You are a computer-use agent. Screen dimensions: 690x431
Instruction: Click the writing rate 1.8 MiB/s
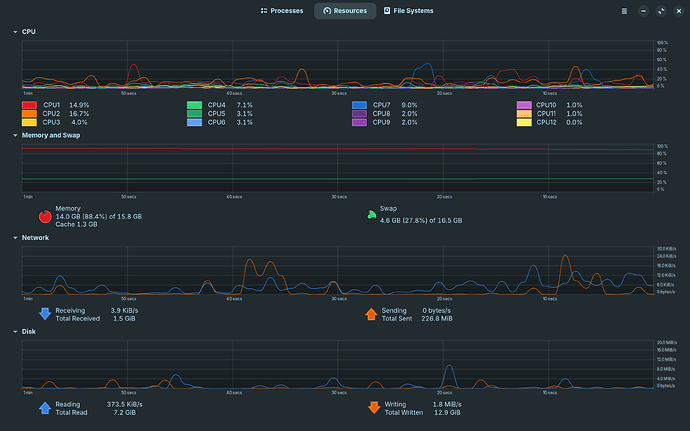coord(447,404)
